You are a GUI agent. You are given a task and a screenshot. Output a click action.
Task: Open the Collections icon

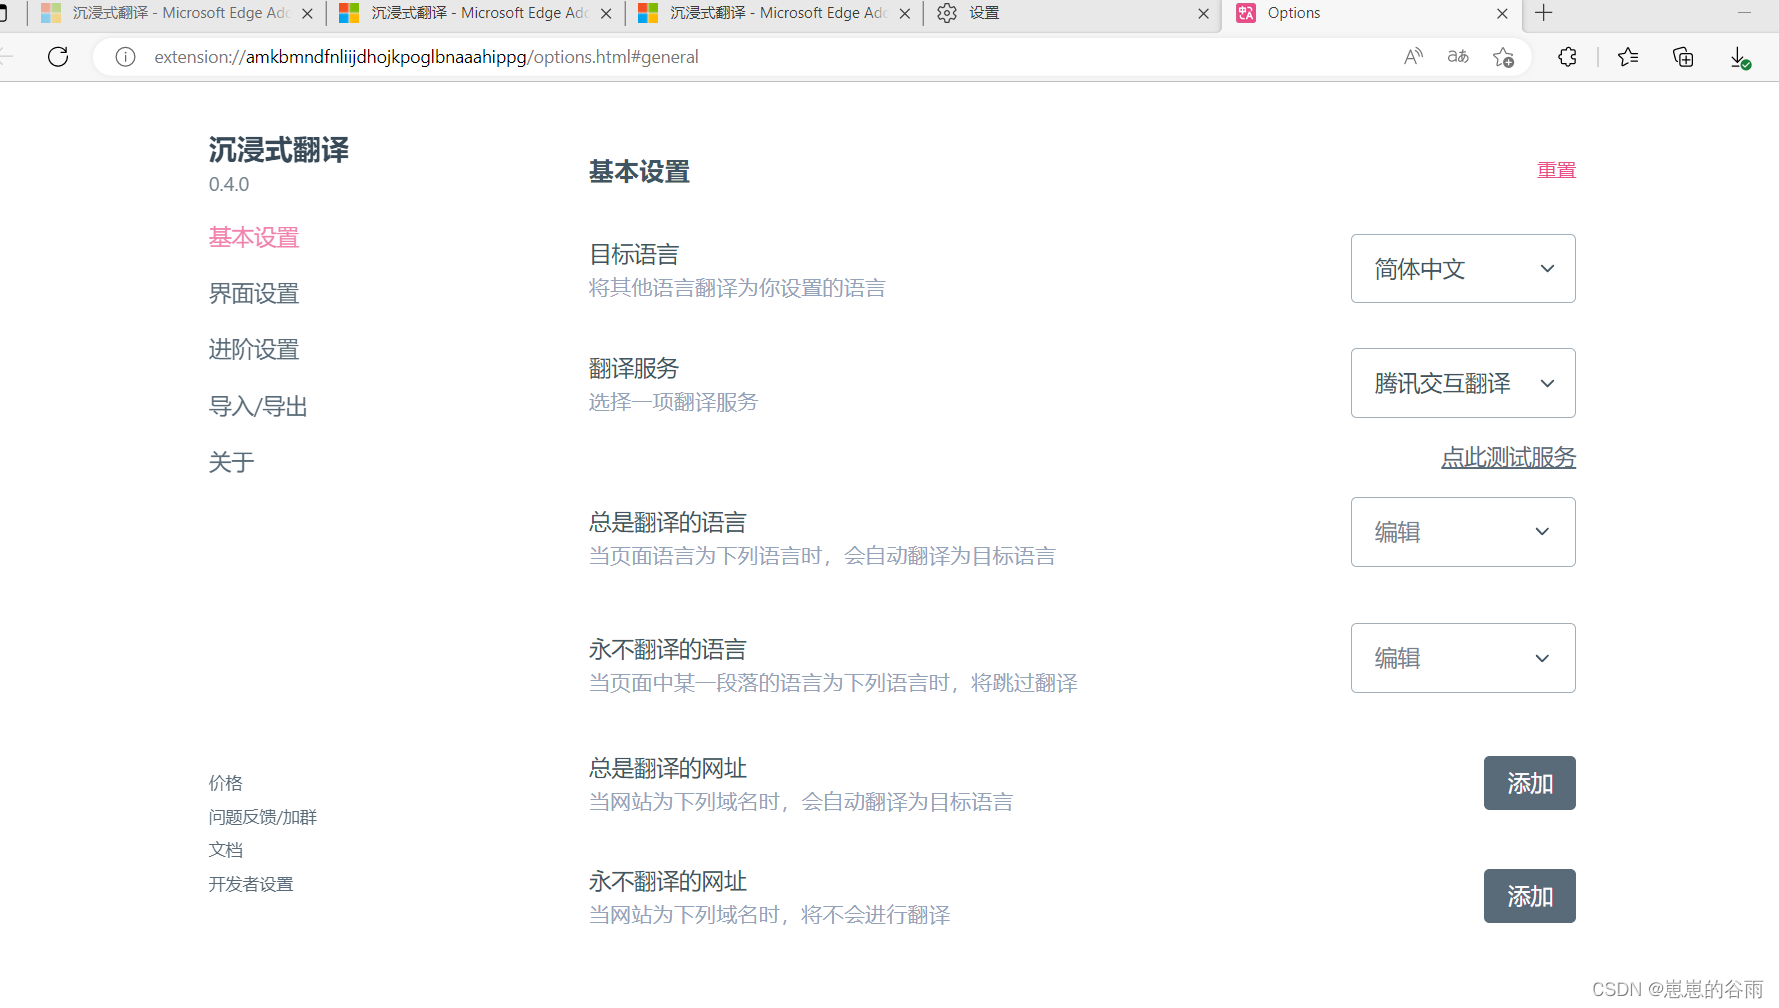[1683, 57]
